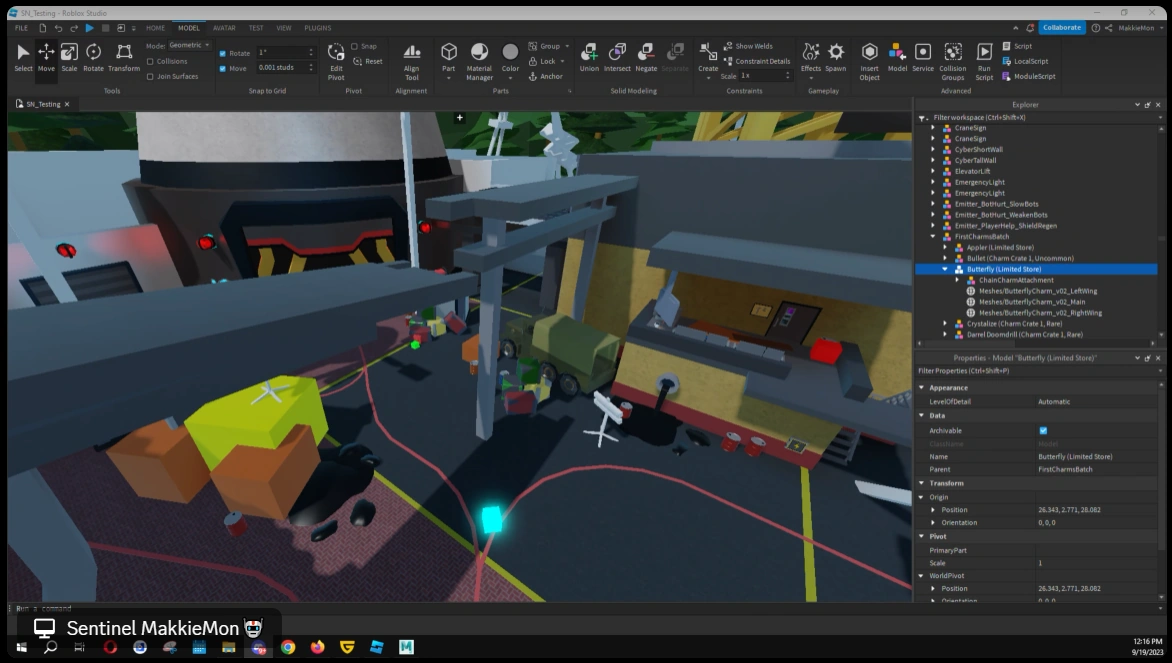Enable the Collisions checkbox
1172x663 pixels.
point(150,61)
